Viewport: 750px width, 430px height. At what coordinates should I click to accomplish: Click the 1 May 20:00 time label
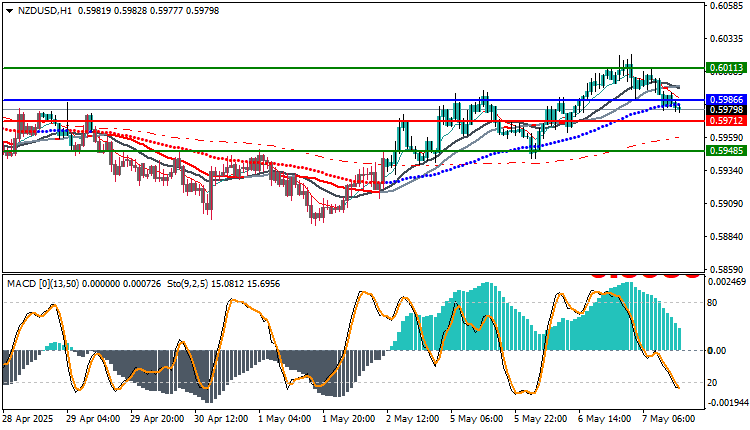coord(349,419)
